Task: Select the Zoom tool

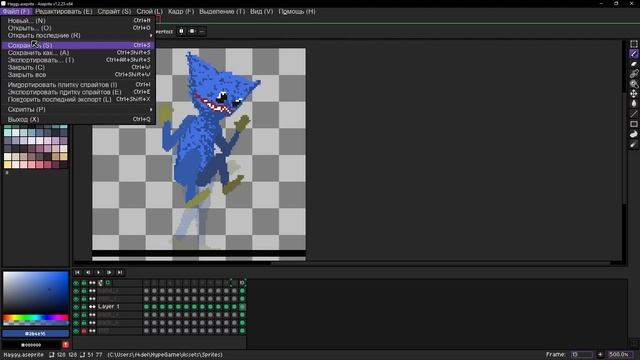Action: tap(633, 84)
